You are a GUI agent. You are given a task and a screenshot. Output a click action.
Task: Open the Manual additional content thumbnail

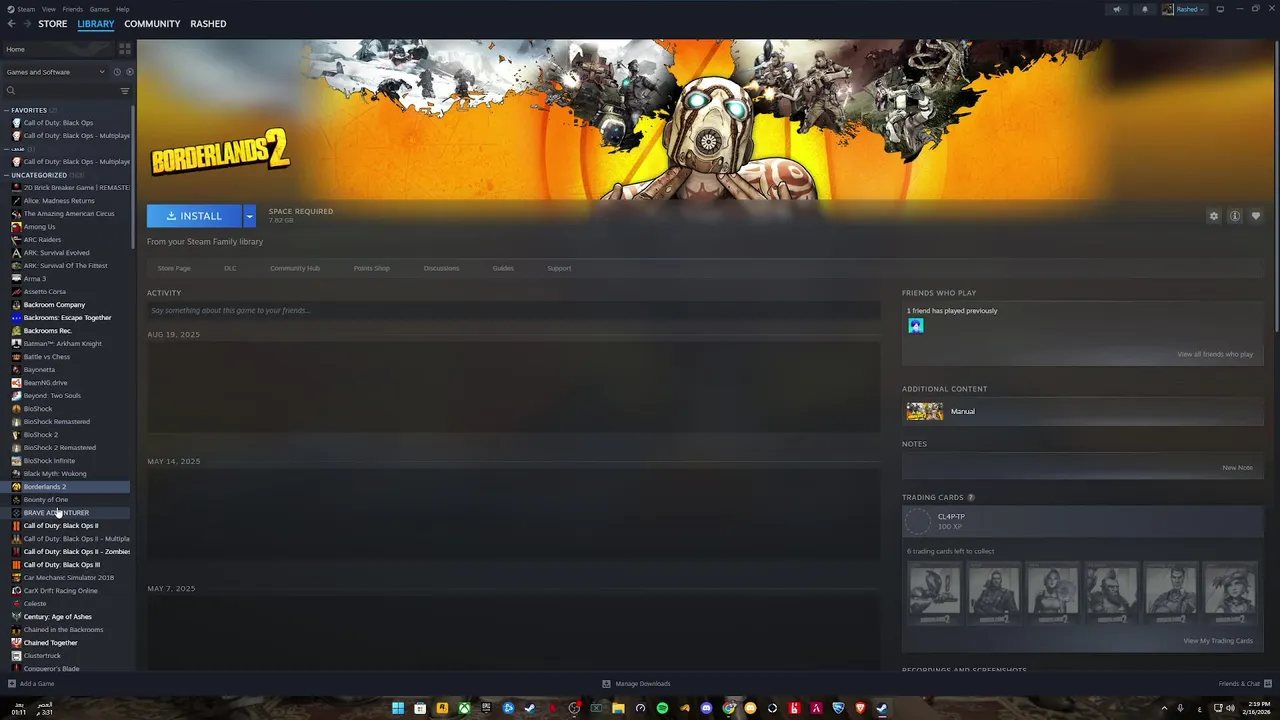924,411
